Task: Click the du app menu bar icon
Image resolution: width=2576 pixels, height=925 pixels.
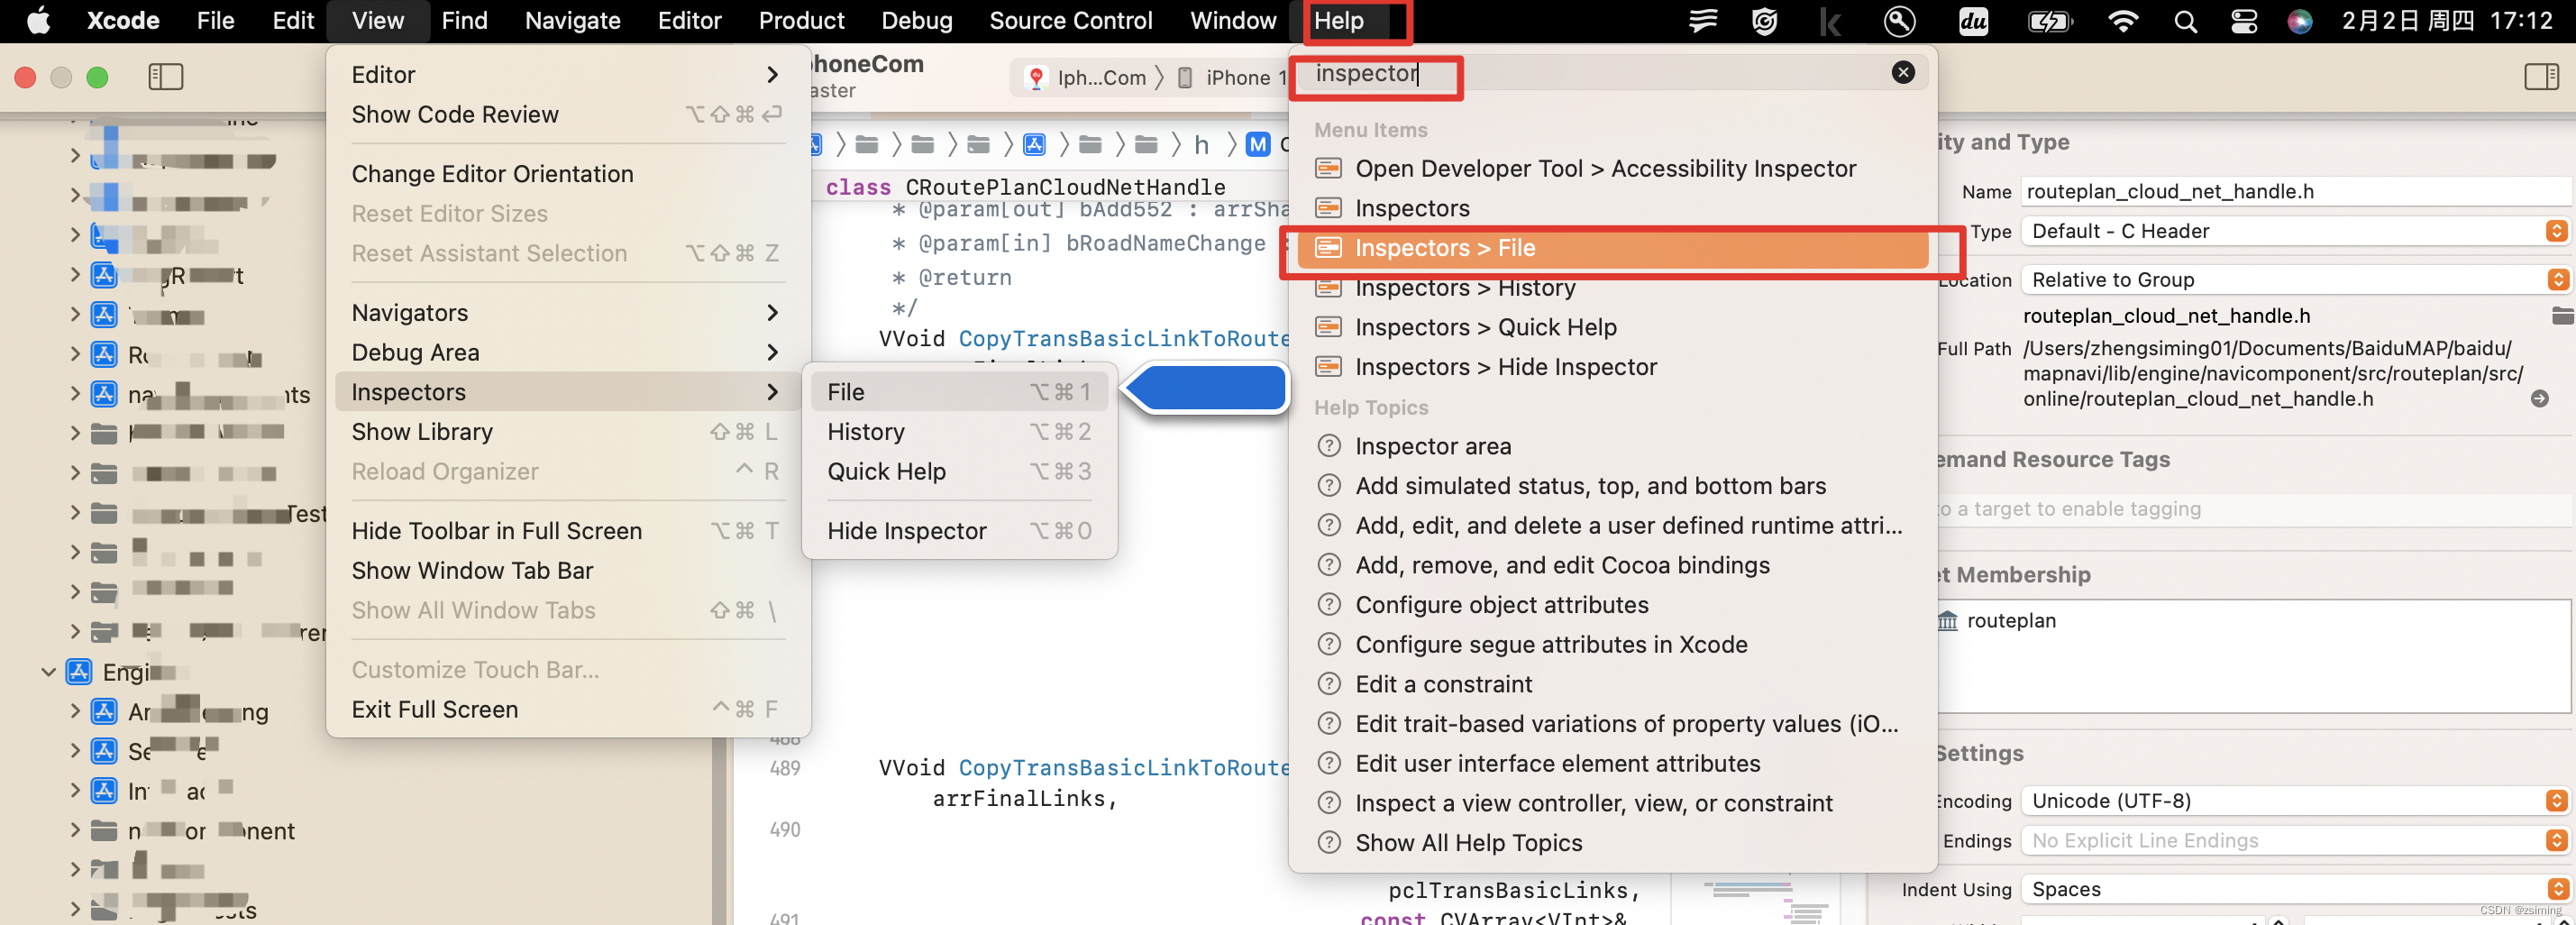Action: coord(1973,21)
